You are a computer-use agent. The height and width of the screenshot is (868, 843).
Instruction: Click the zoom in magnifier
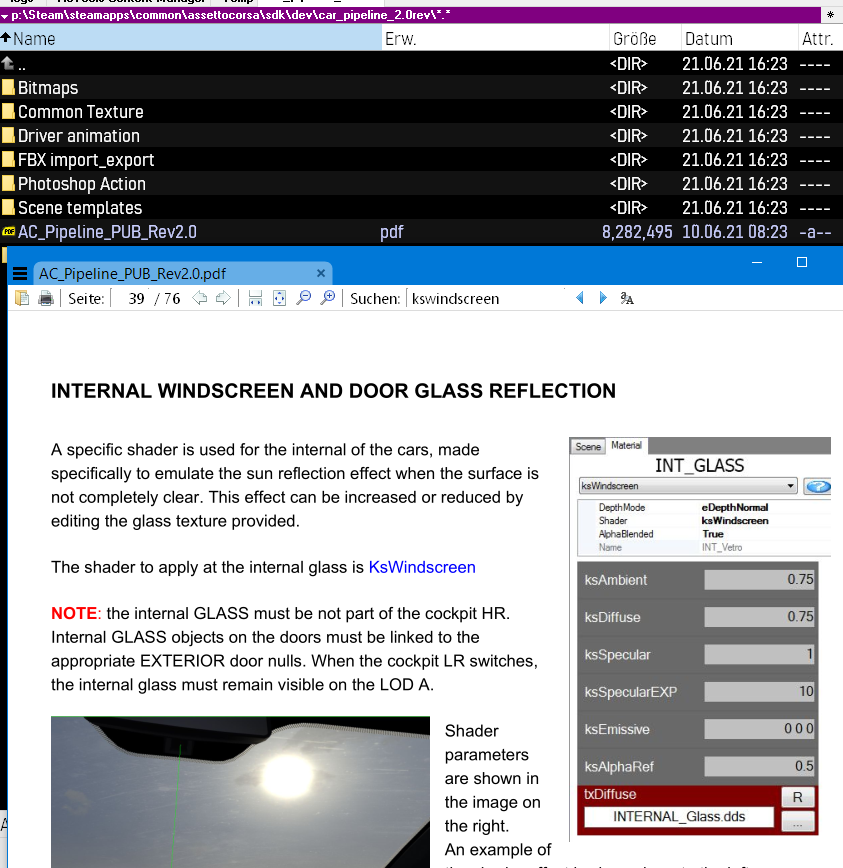click(x=326, y=298)
